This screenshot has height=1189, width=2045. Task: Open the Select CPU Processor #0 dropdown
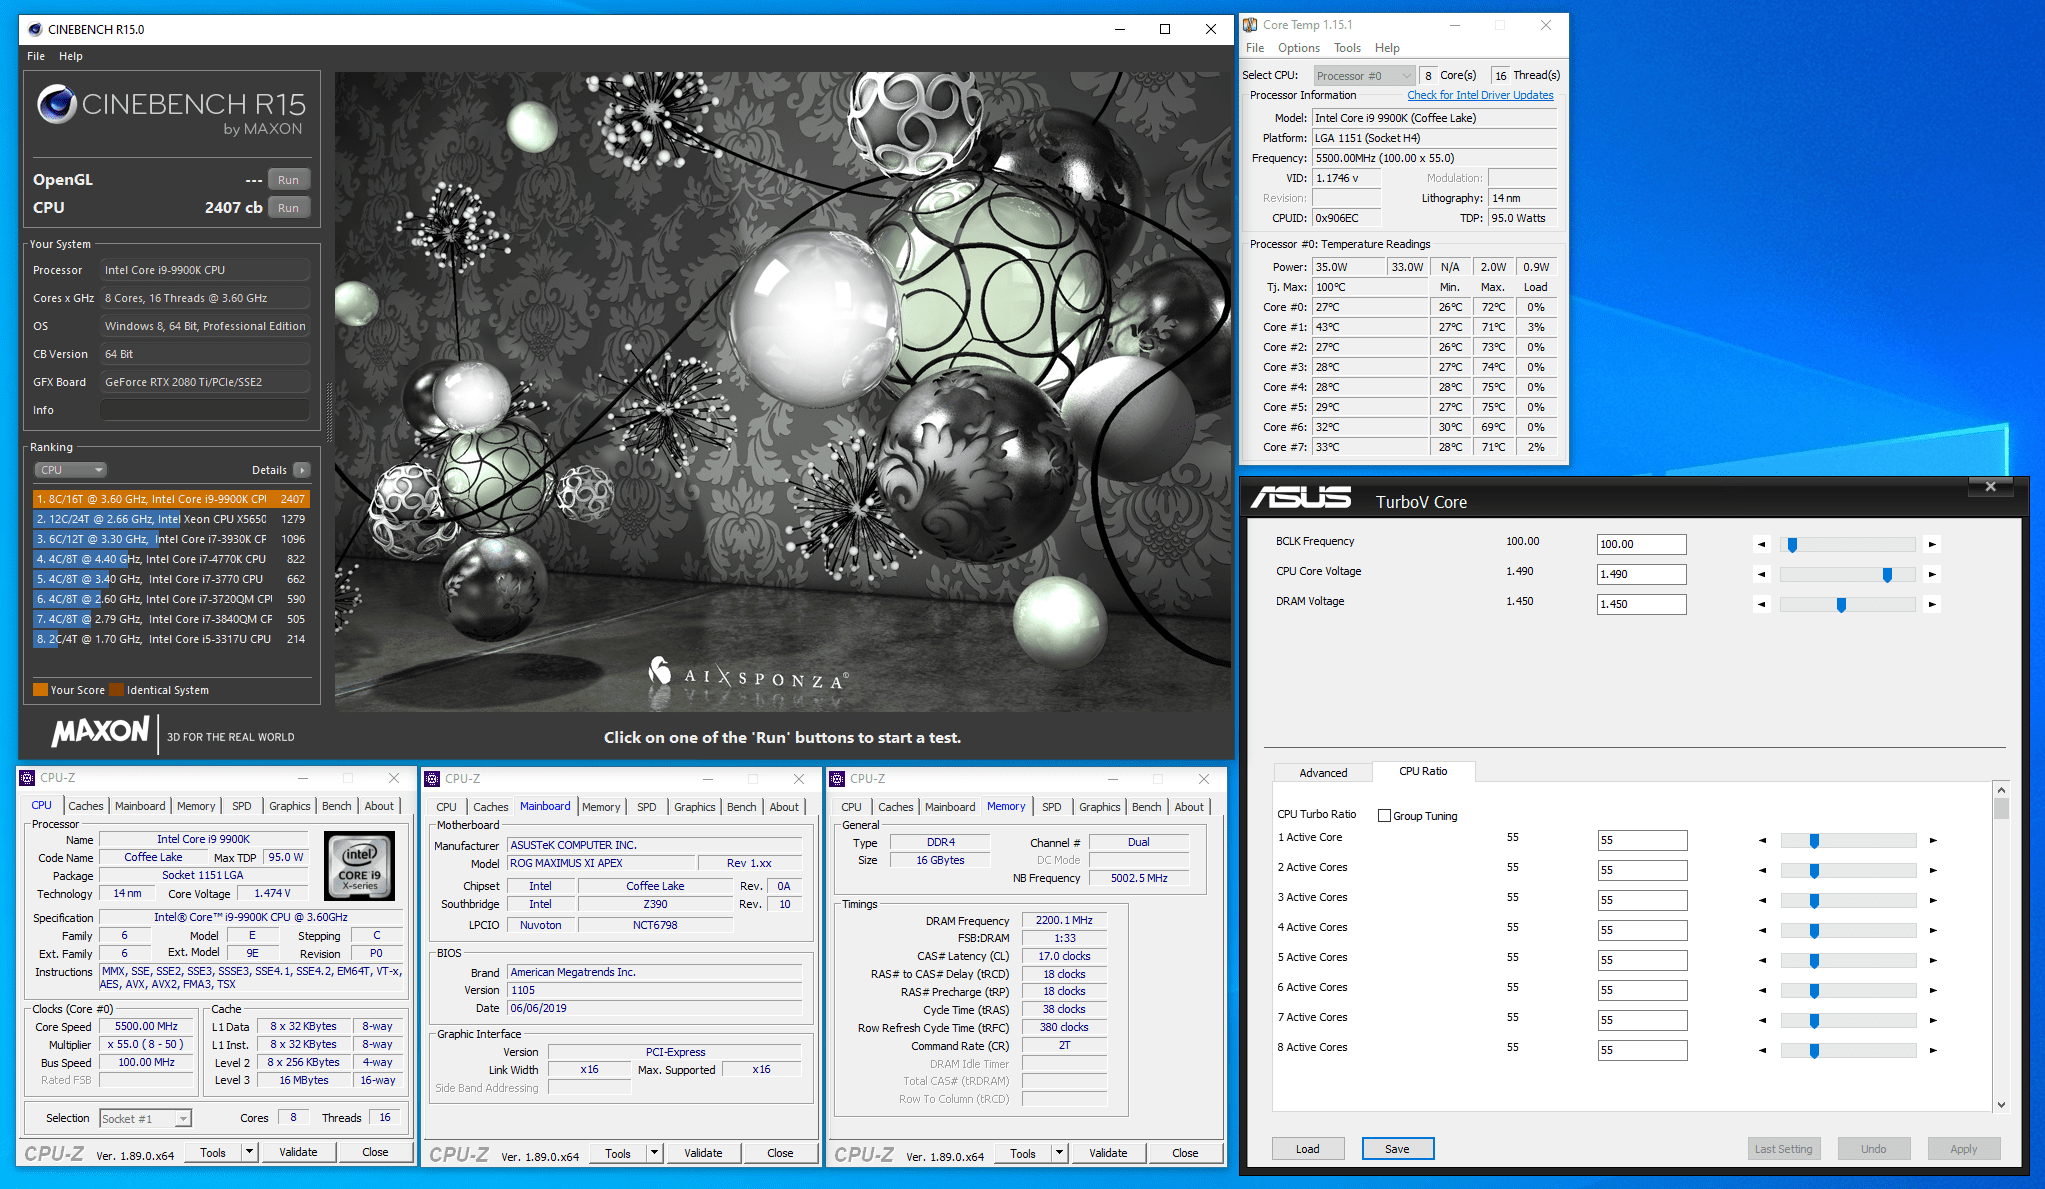click(x=1364, y=76)
